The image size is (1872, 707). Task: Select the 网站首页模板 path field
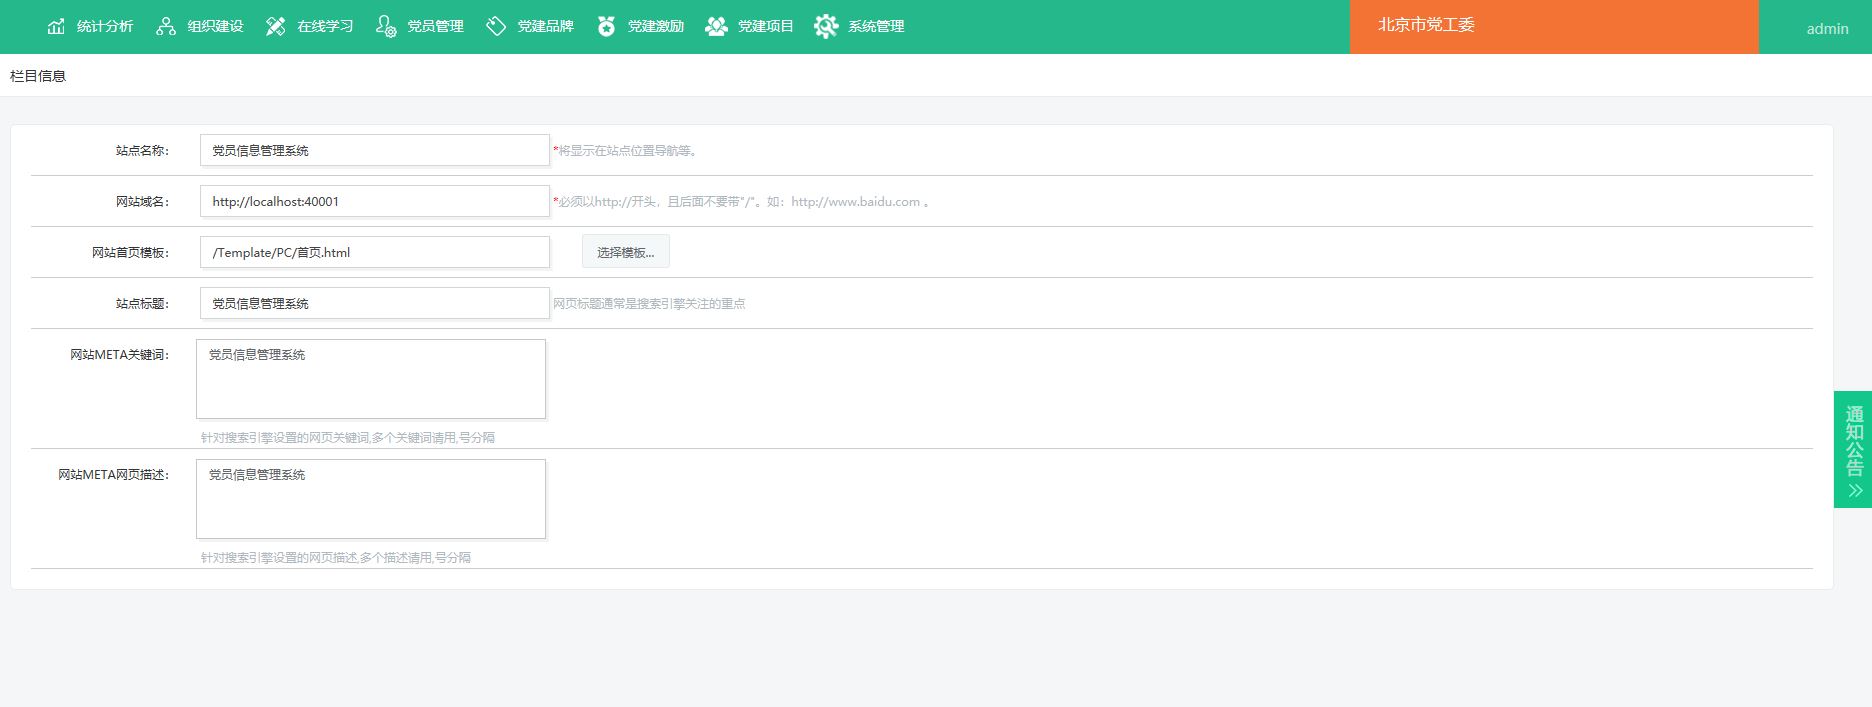pos(374,252)
